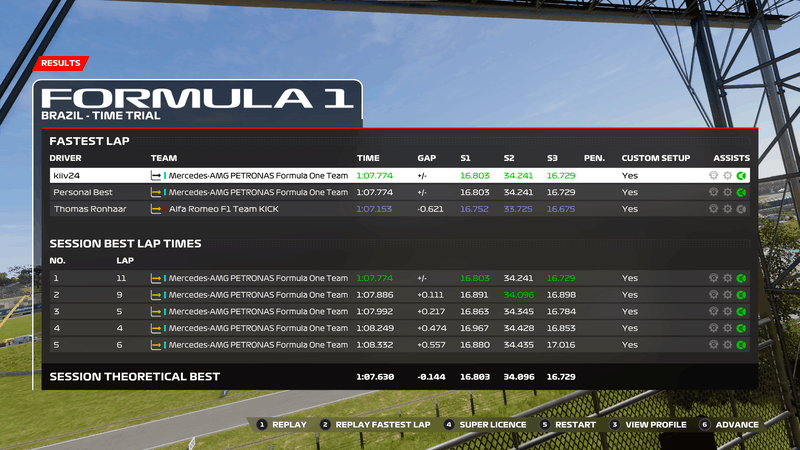Viewport: 800px width, 450px height.
Task: Click Thomas Ronhaar's 33.725 sector two time
Action: [x=518, y=209]
